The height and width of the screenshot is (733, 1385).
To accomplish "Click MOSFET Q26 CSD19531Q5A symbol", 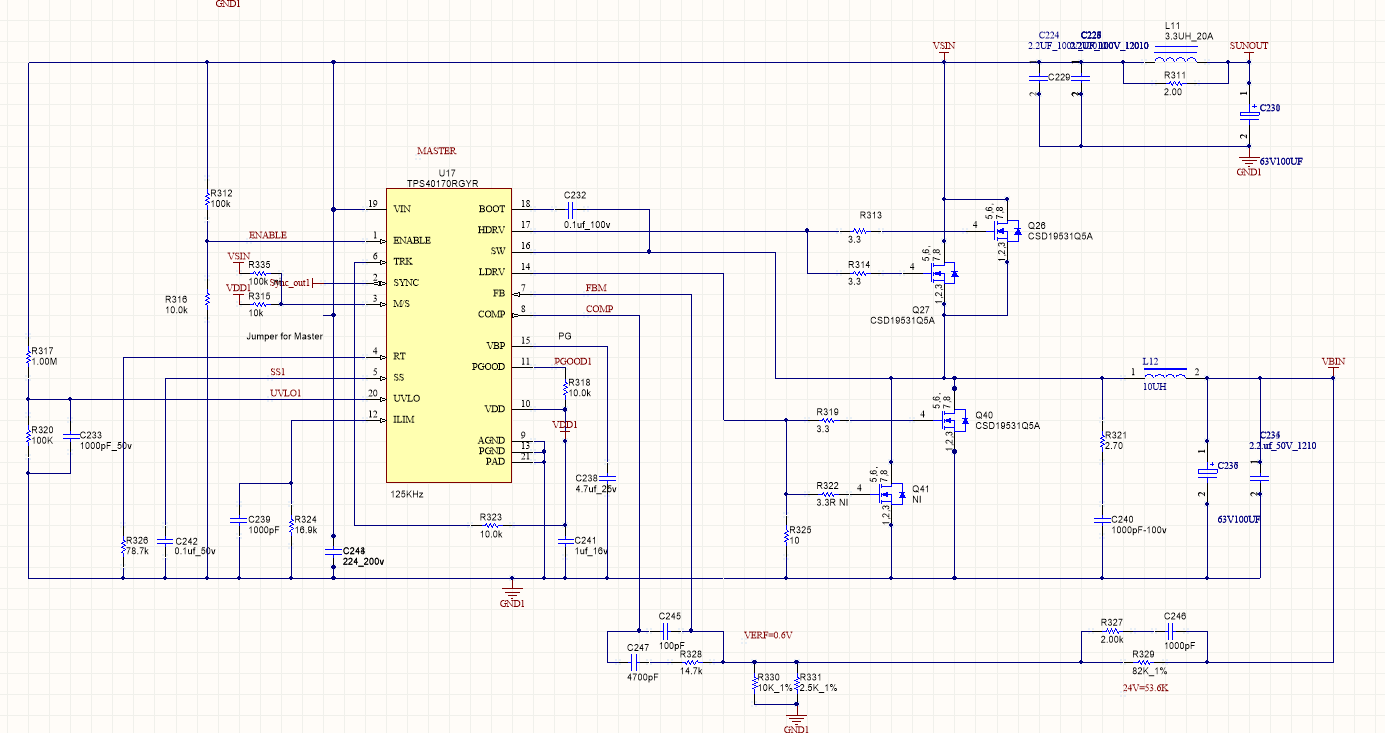I will click(1004, 231).
